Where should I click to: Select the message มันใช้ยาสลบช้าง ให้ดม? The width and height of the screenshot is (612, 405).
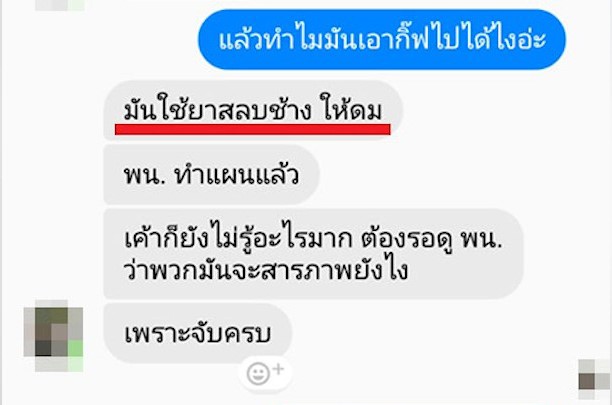(x=253, y=110)
